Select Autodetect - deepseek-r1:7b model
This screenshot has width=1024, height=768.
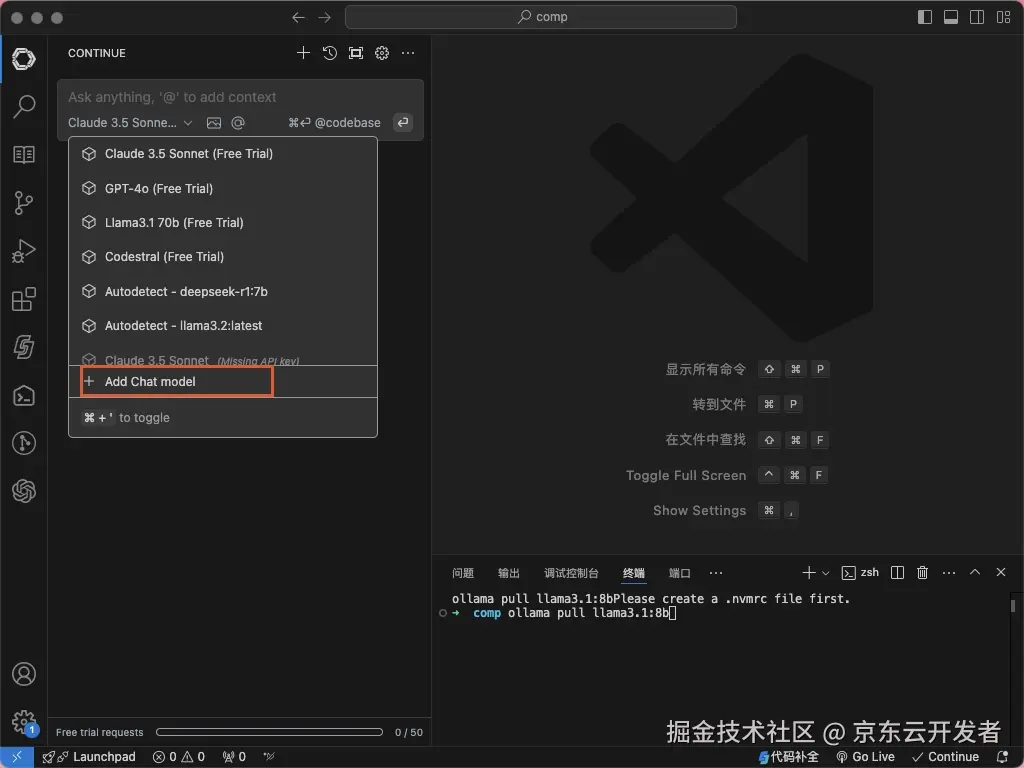click(223, 291)
